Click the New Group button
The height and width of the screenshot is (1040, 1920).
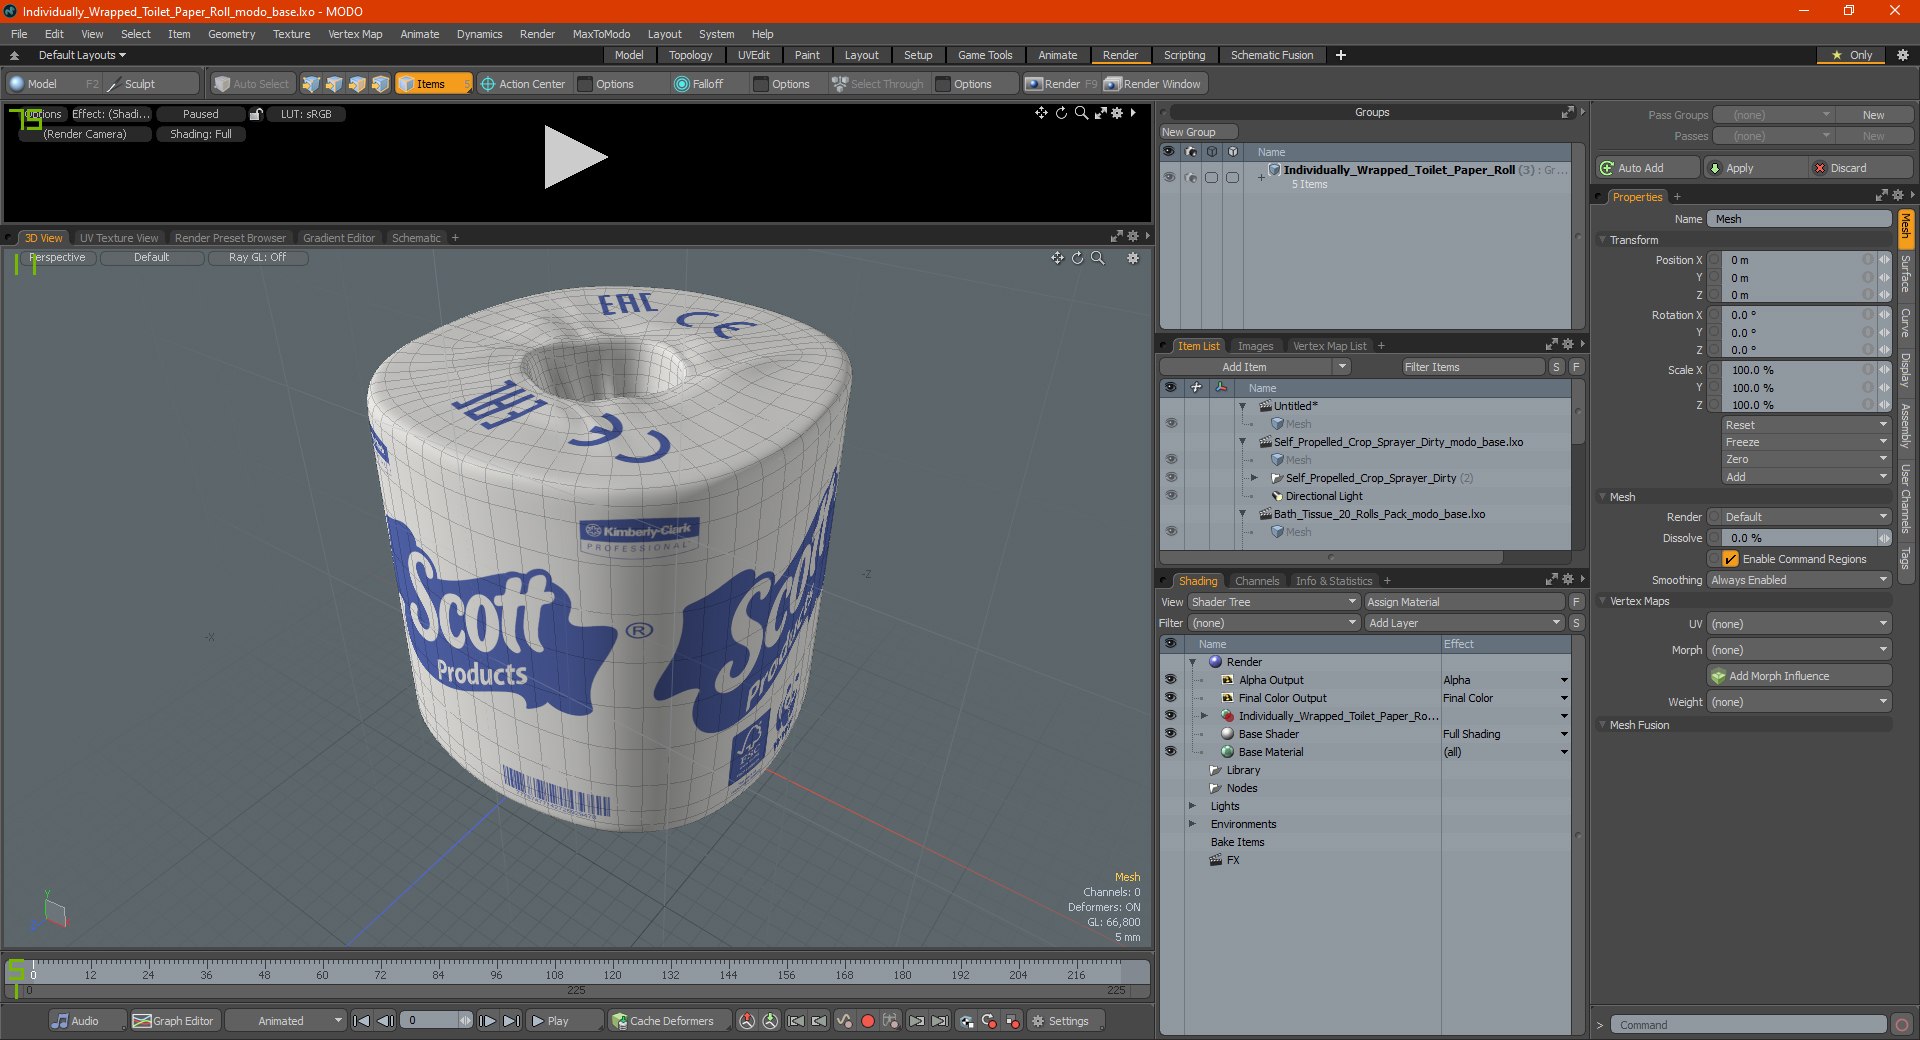pos(1198,132)
